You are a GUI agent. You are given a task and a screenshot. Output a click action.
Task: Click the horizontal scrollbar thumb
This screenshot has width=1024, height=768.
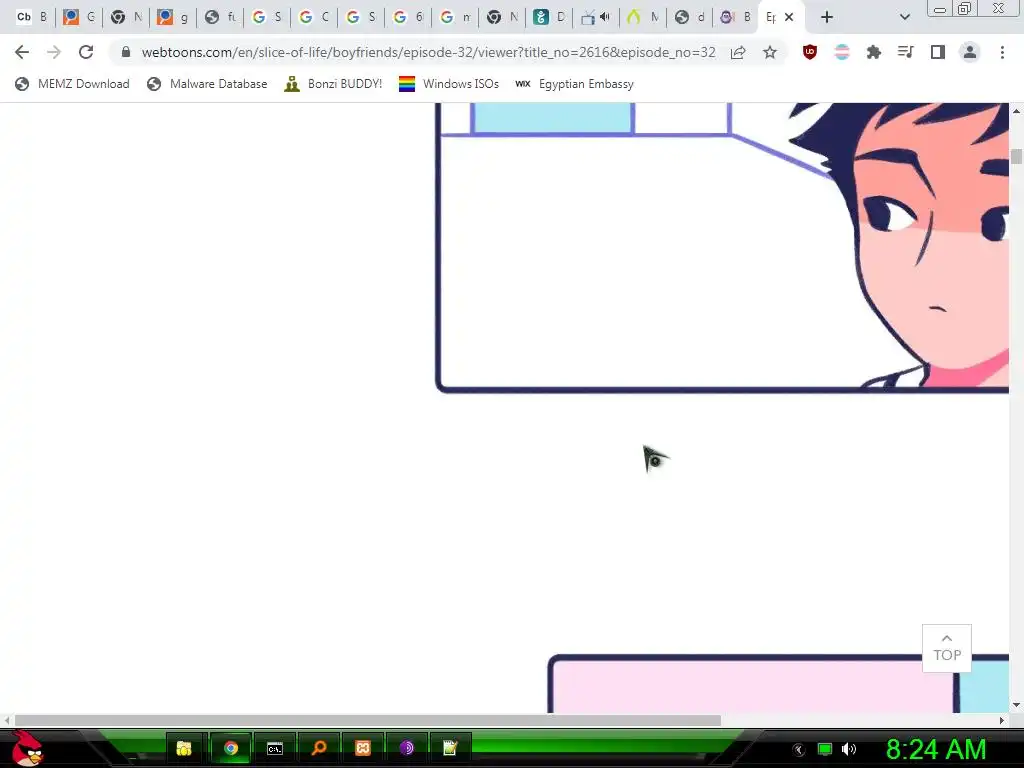pyautogui.click(x=368, y=720)
